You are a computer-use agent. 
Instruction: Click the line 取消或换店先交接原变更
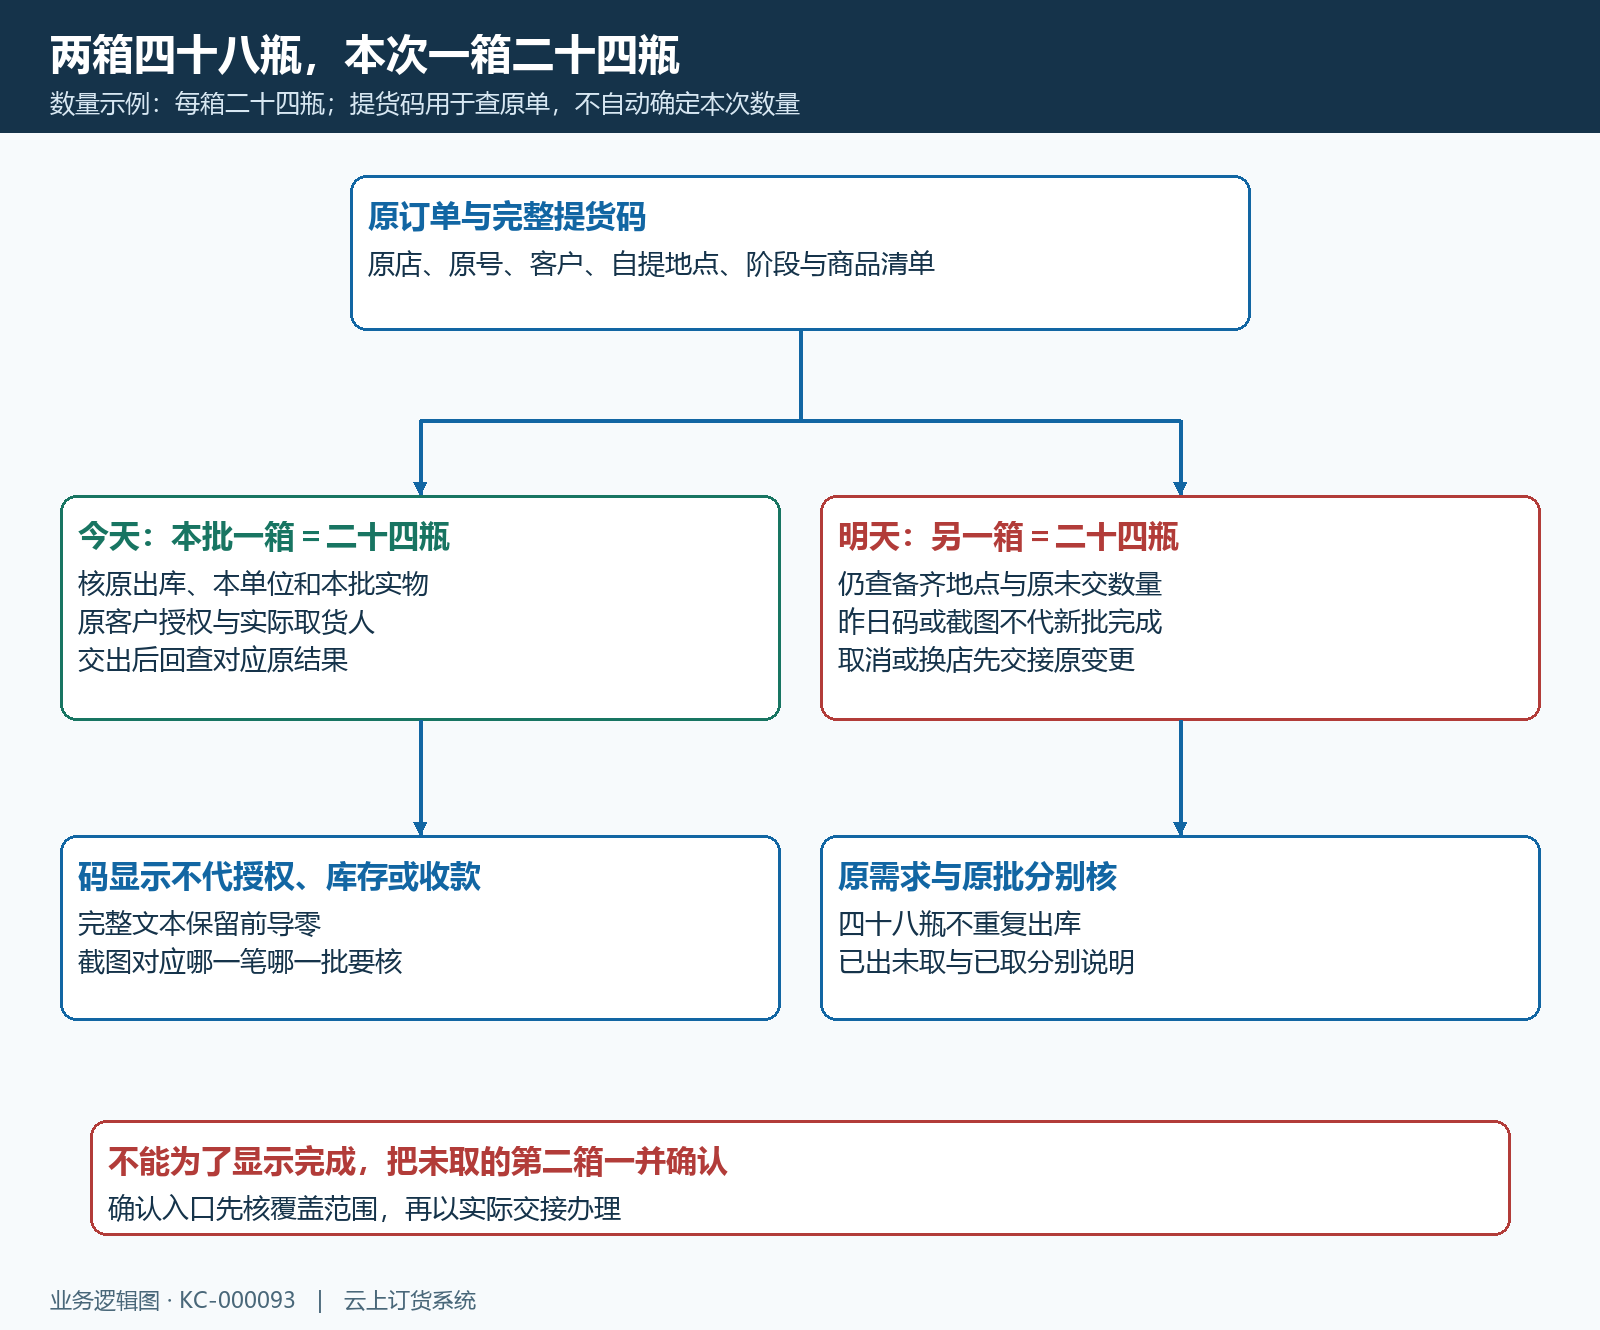pyautogui.click(x=987, y=660)
